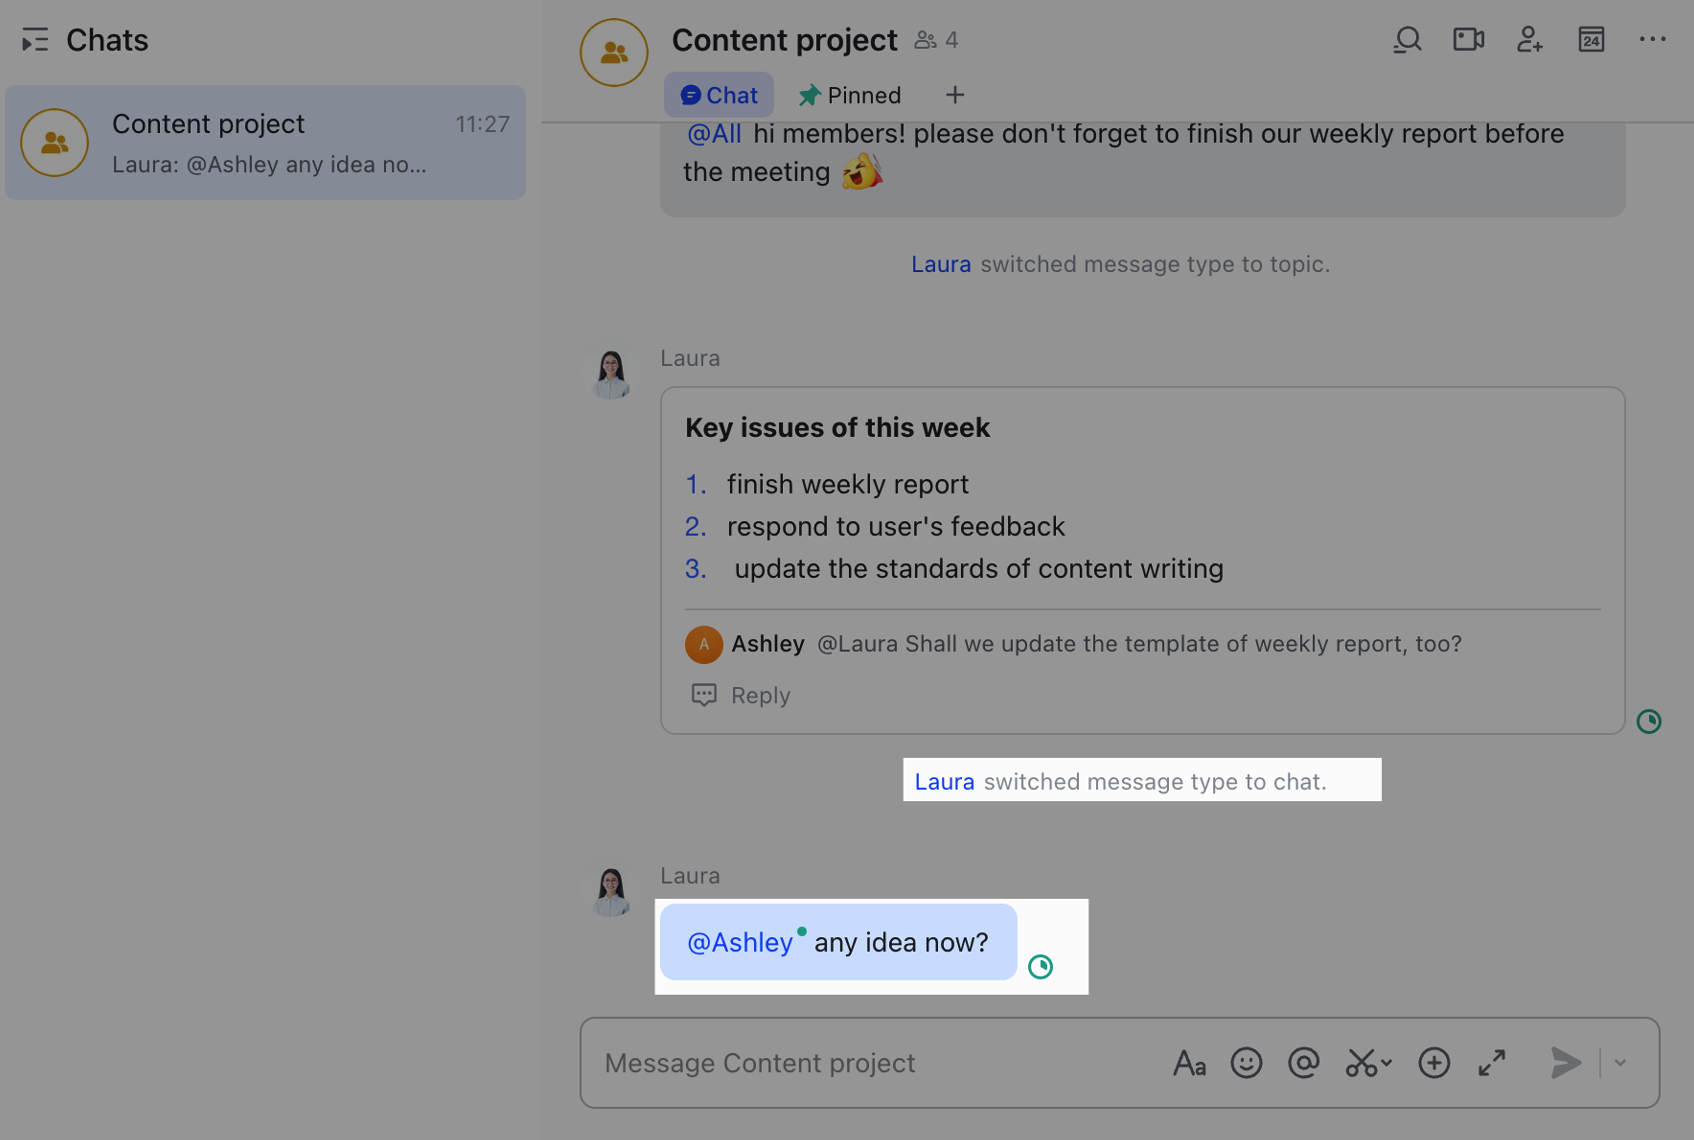Open search in chat header

(1407, 40)
